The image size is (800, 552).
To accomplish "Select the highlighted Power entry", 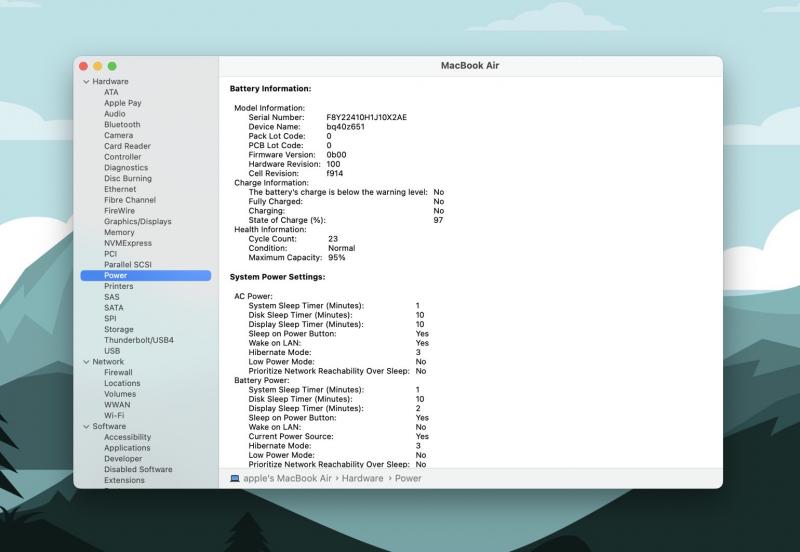I will [145, 275].
